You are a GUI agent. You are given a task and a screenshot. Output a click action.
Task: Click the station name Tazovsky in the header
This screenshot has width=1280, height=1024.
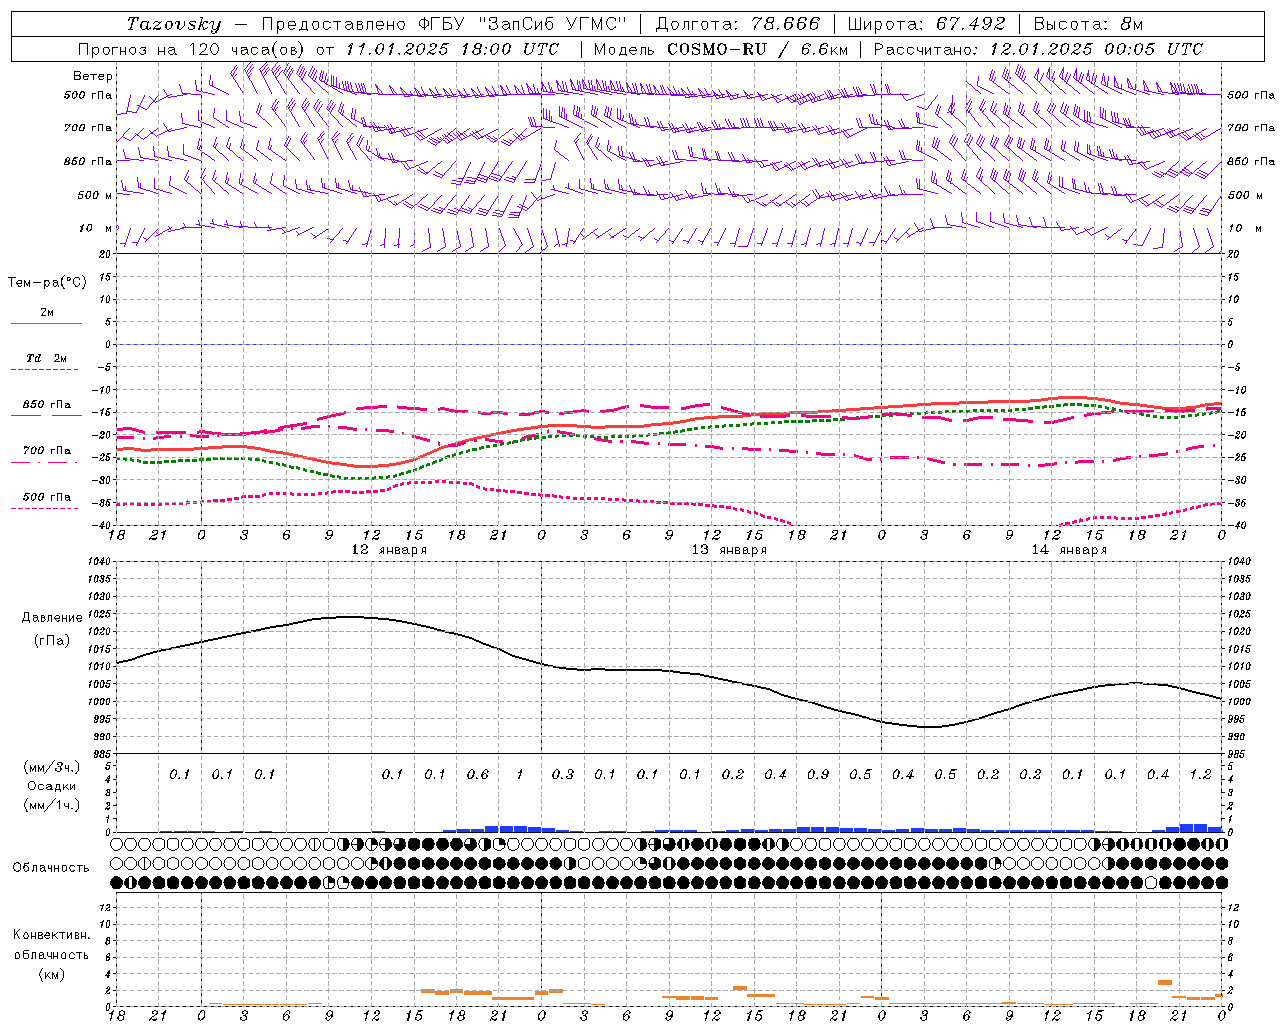(174, 24)
